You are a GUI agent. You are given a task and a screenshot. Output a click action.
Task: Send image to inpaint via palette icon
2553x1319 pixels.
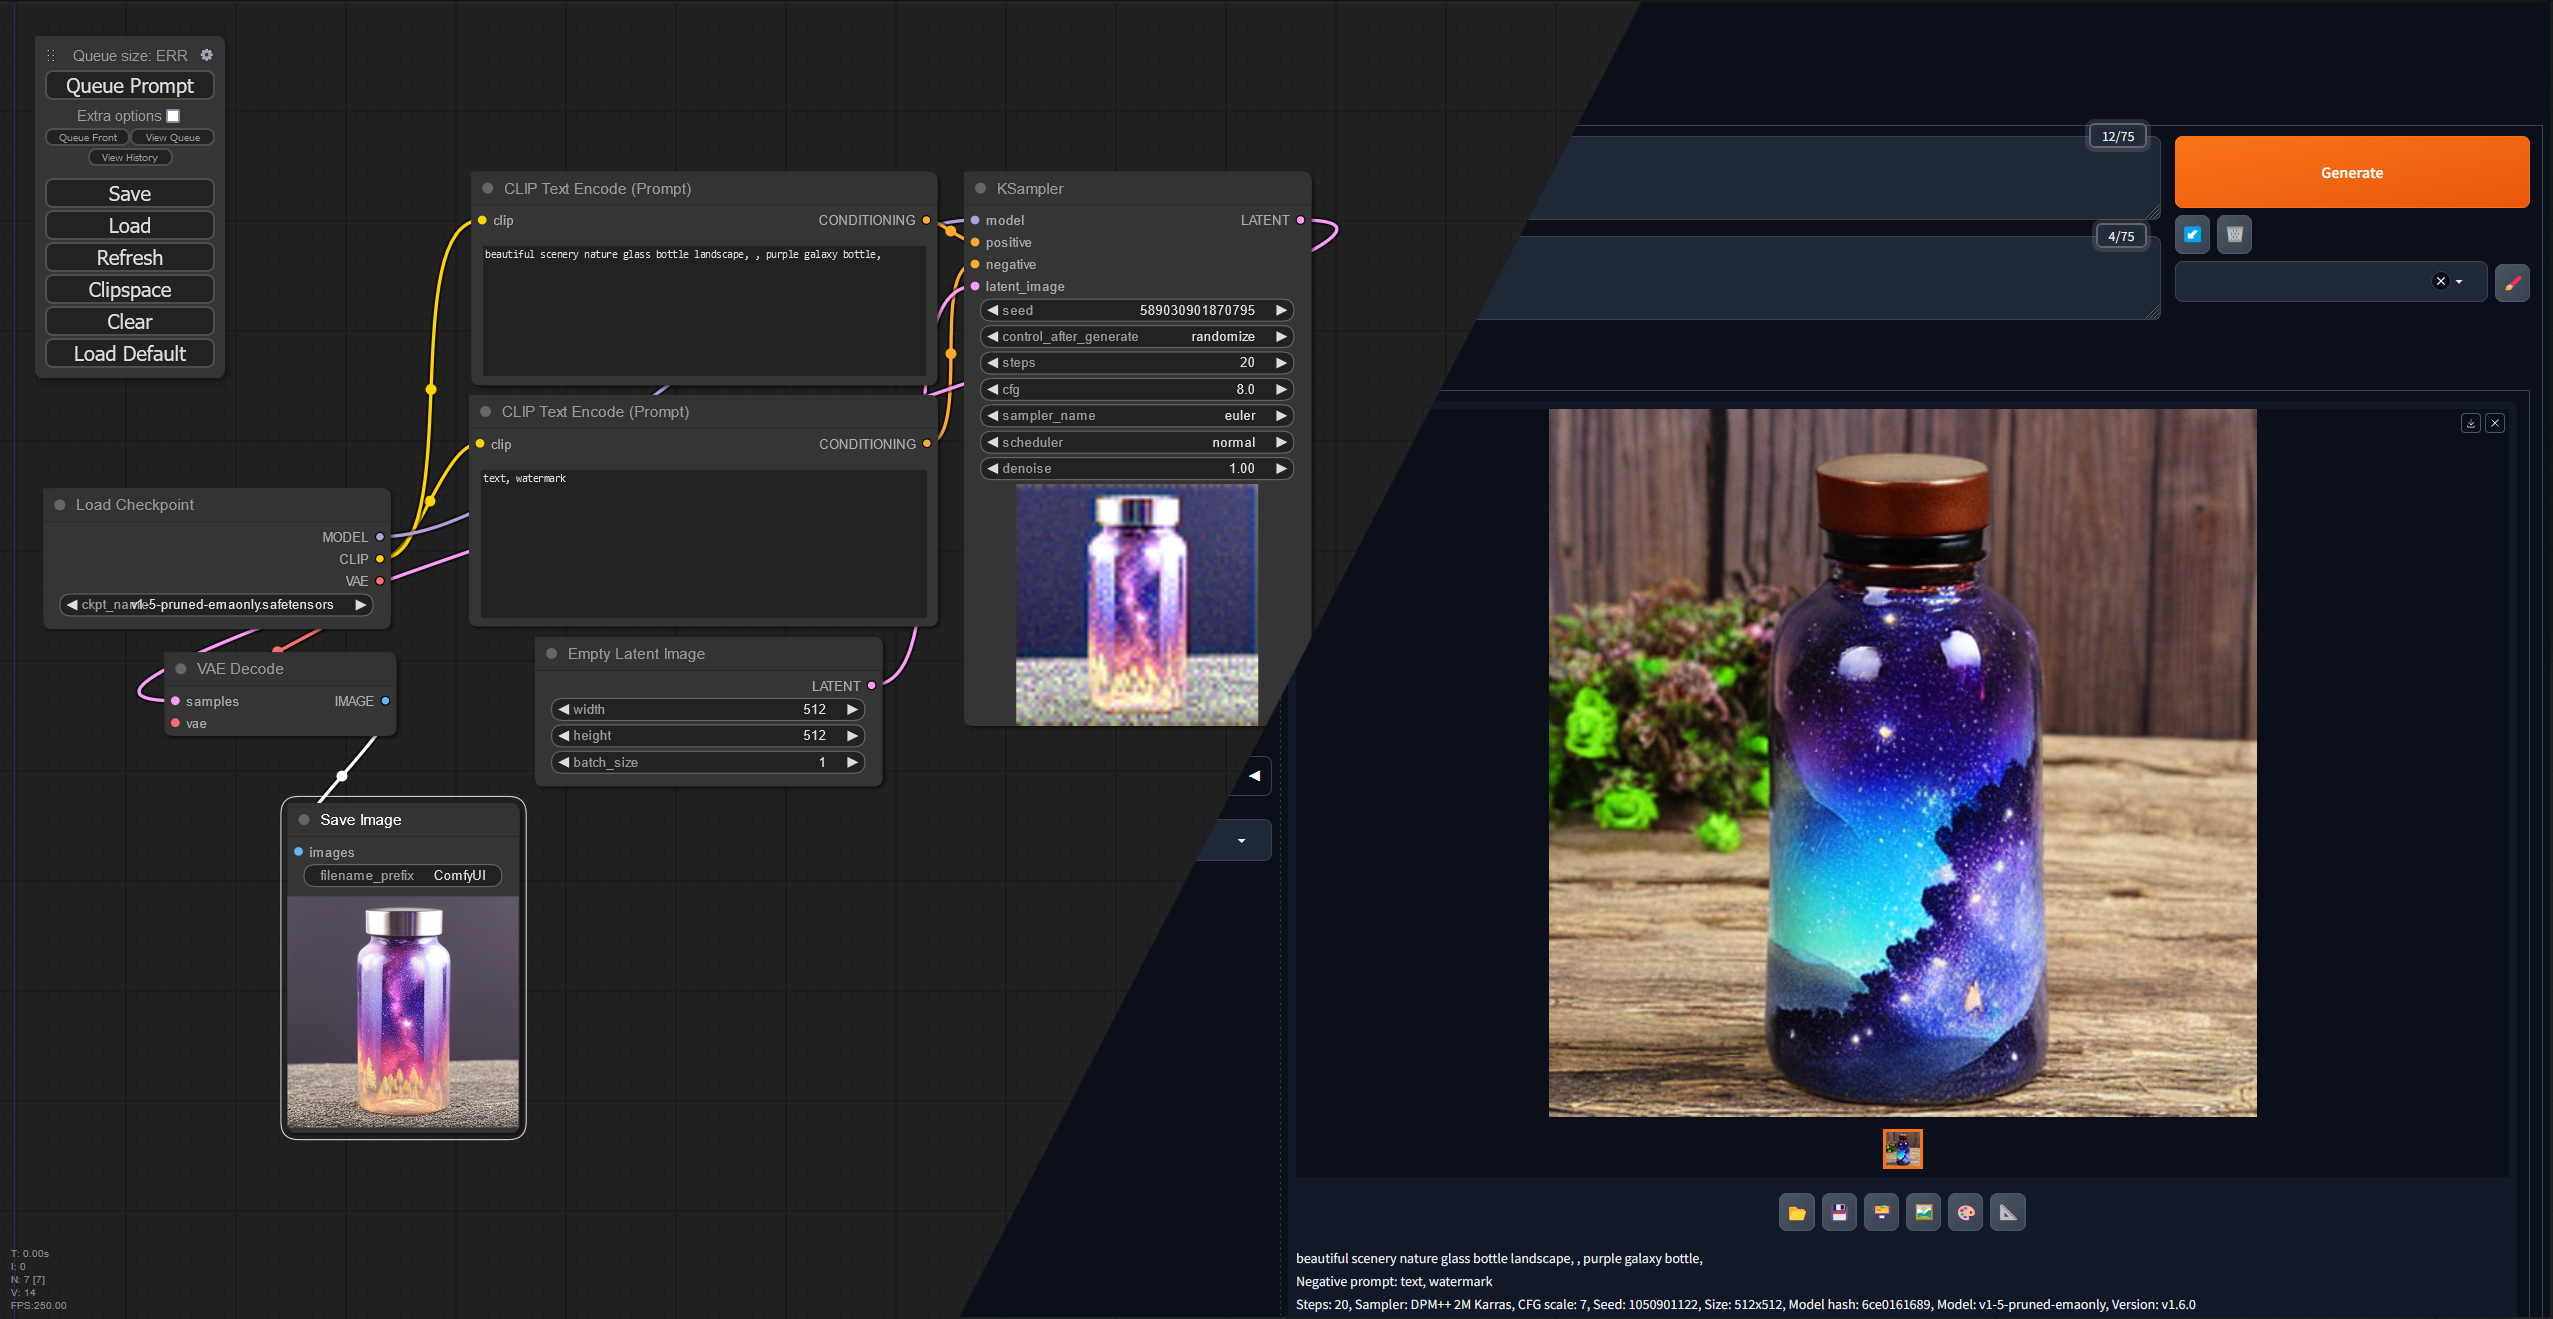(1965, 1213)
